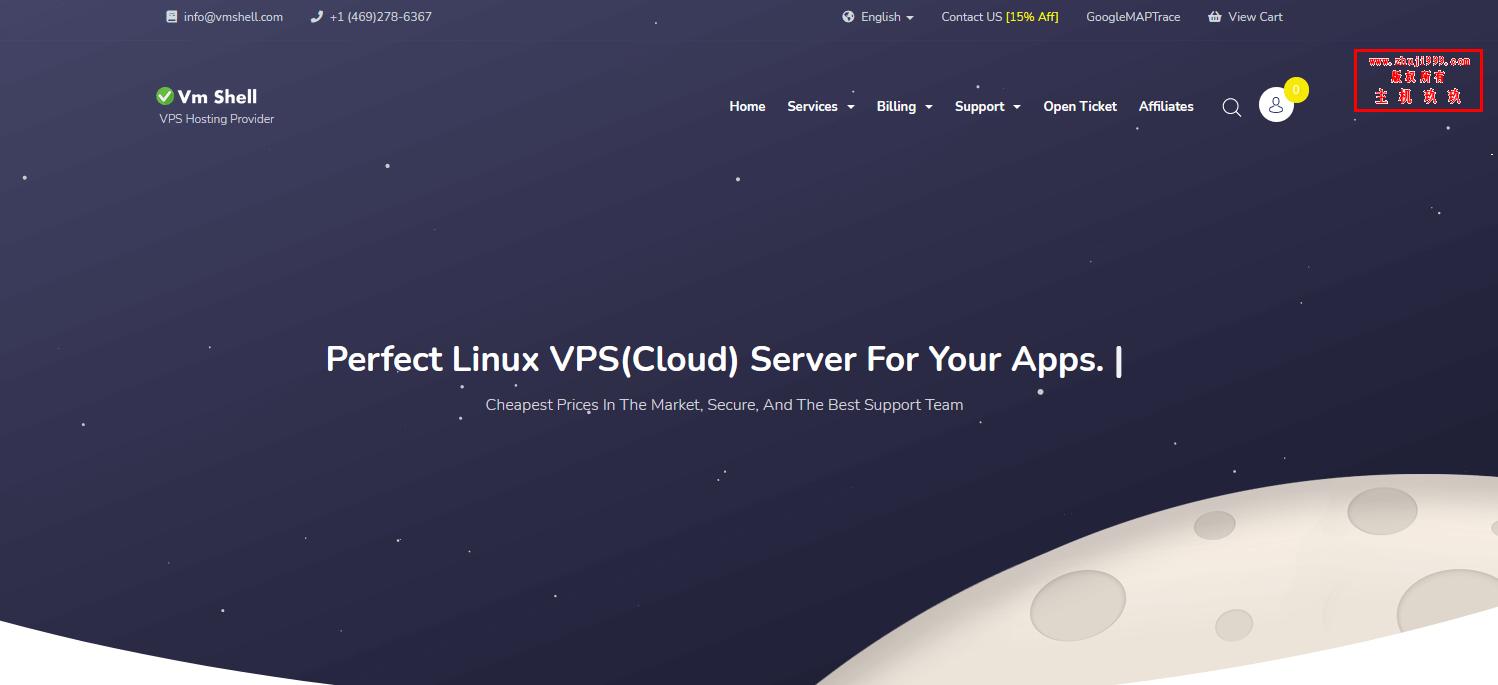This screenshot has height=685, width=1498.
Task: Click the green checkmark Vm Shell logo
Action: [165, 96]
